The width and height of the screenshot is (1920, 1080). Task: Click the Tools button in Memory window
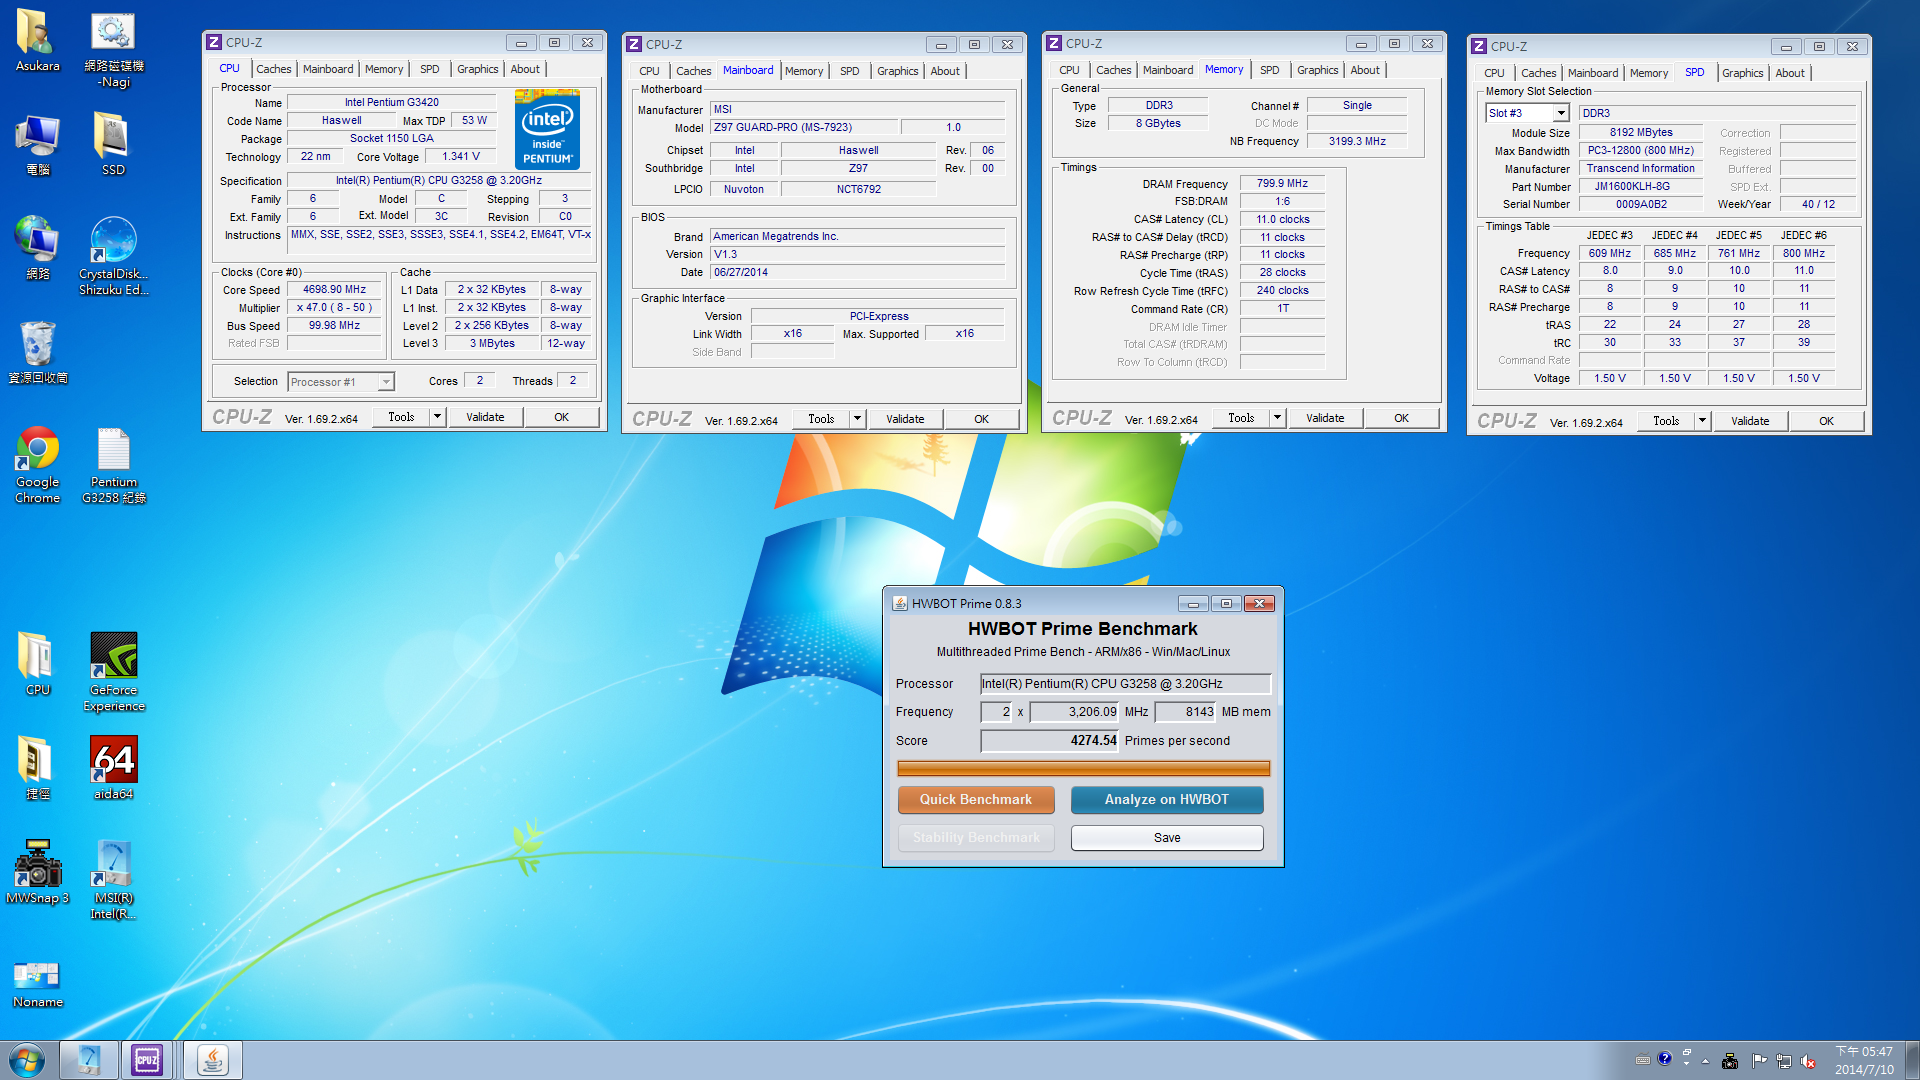[1241, 418]
